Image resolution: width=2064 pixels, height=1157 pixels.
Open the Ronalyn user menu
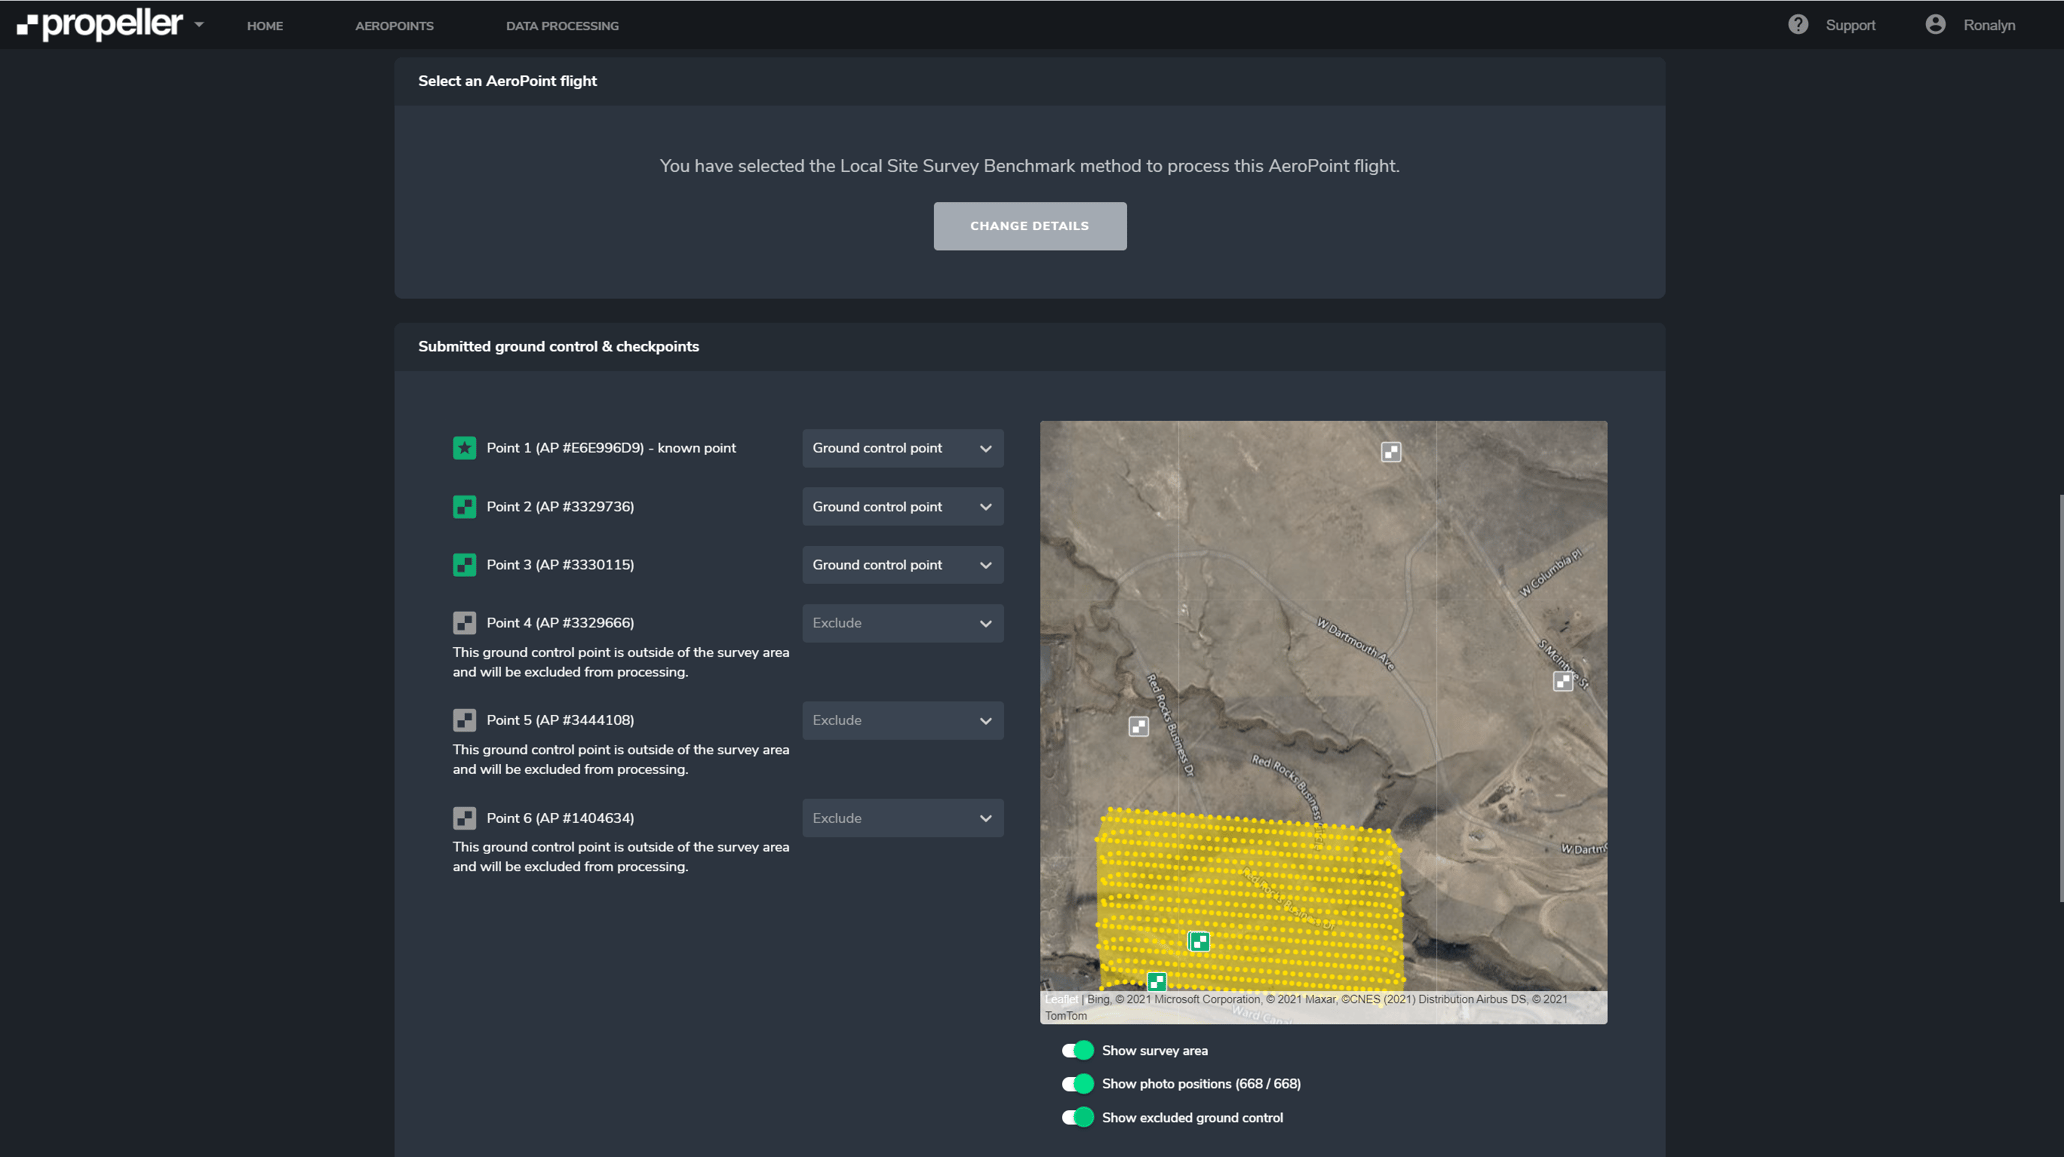point(1988,25)
